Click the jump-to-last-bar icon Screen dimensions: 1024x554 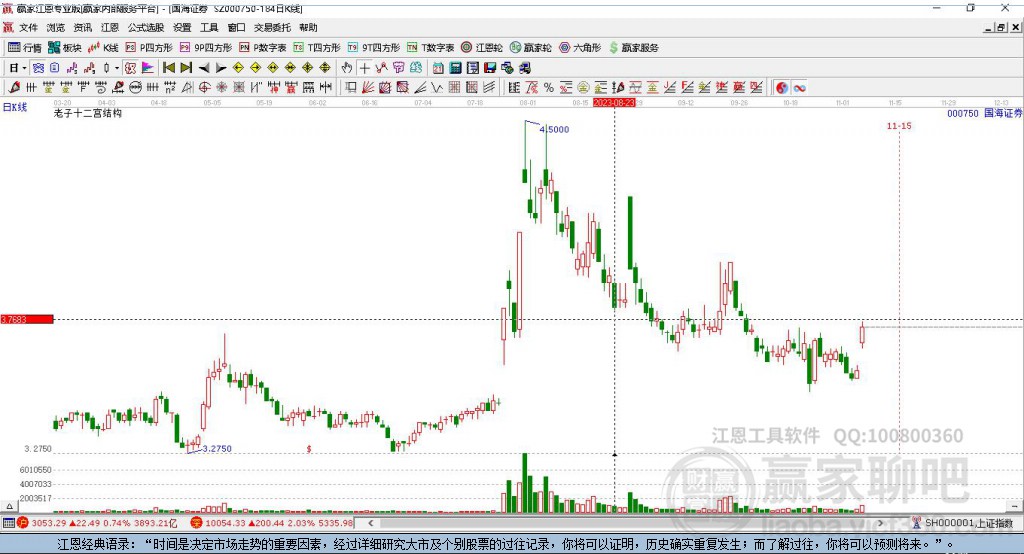pos(186,68)
